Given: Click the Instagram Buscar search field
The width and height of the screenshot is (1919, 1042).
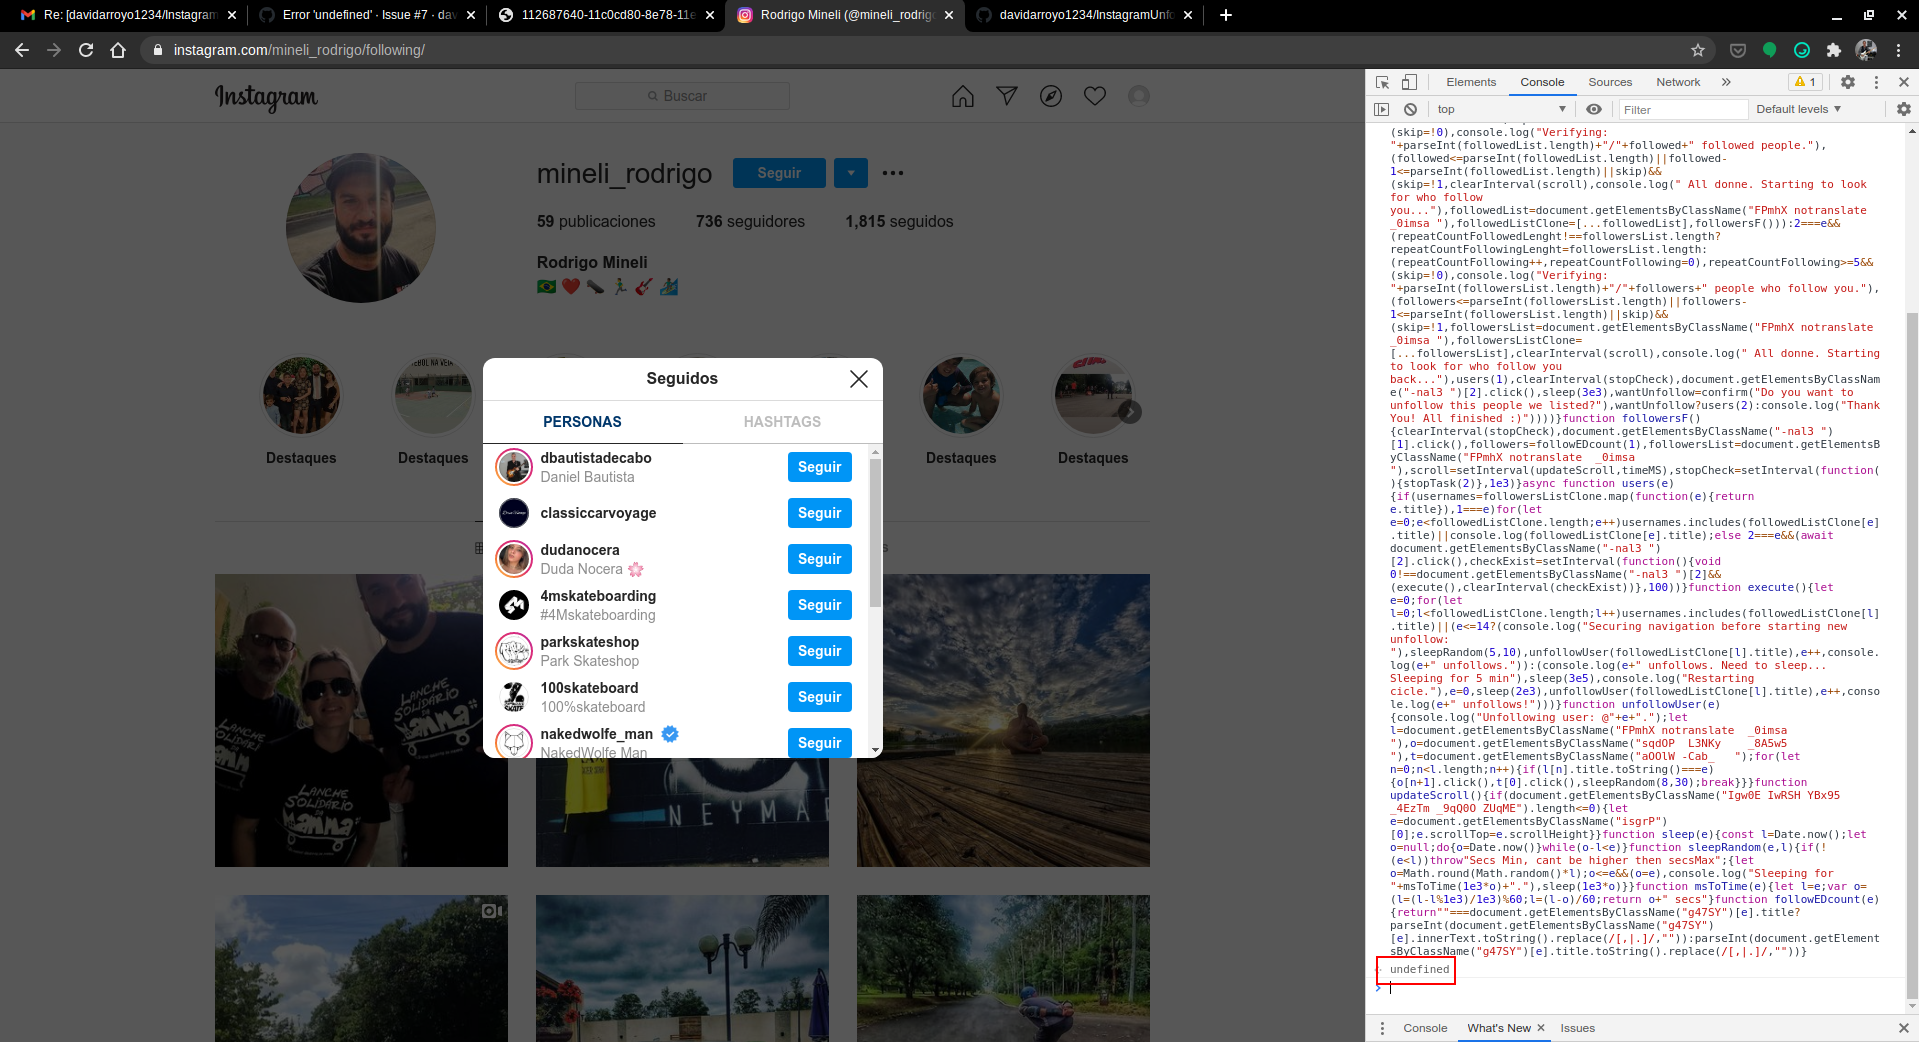Looking at the screenshot, I should pyautogui.click(x=682, y=96).
